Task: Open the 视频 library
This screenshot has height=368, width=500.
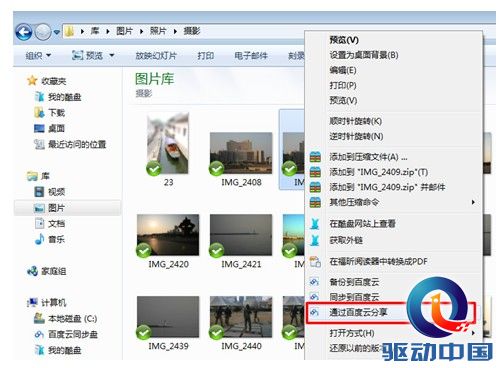Action: click(x=50, y=192)
